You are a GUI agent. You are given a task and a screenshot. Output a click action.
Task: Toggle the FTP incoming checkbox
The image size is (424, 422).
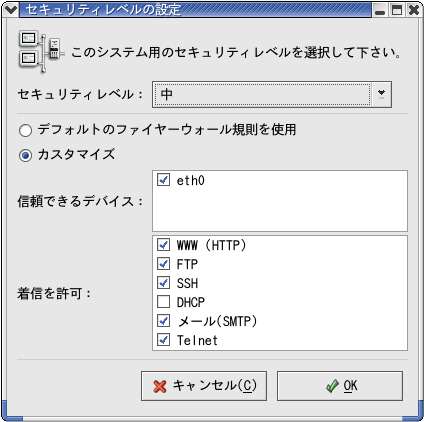tap(163, 264)
